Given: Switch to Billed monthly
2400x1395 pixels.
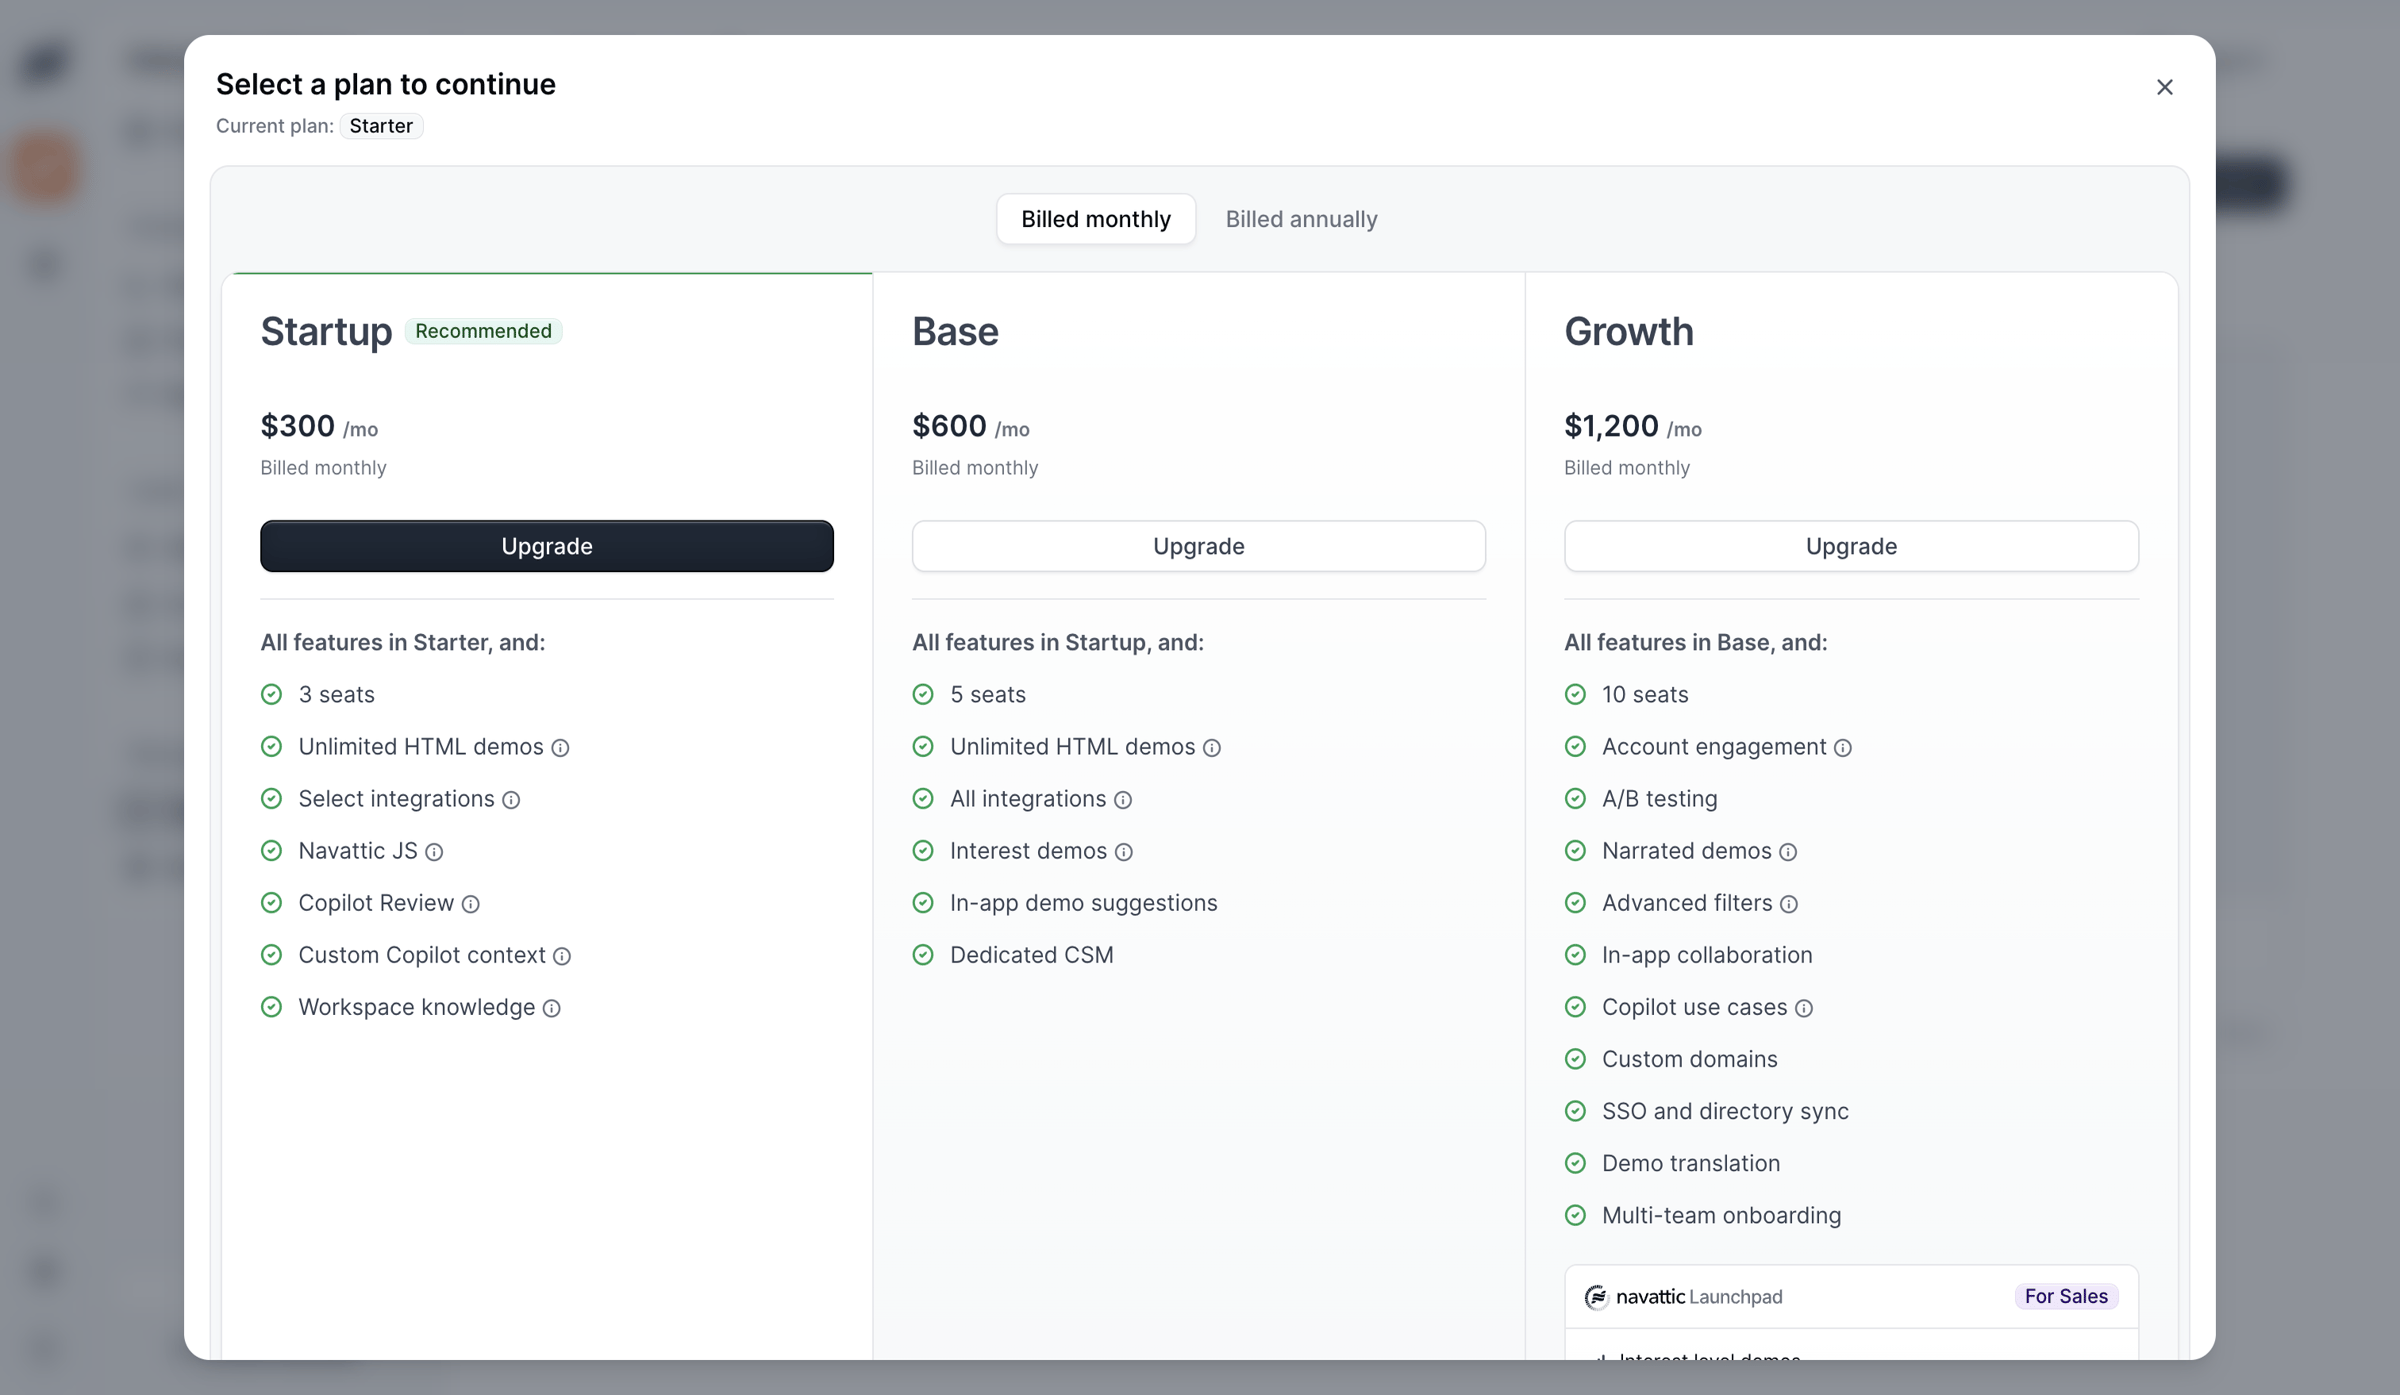Looking at the screenshot, I should tap(1096, 219).
